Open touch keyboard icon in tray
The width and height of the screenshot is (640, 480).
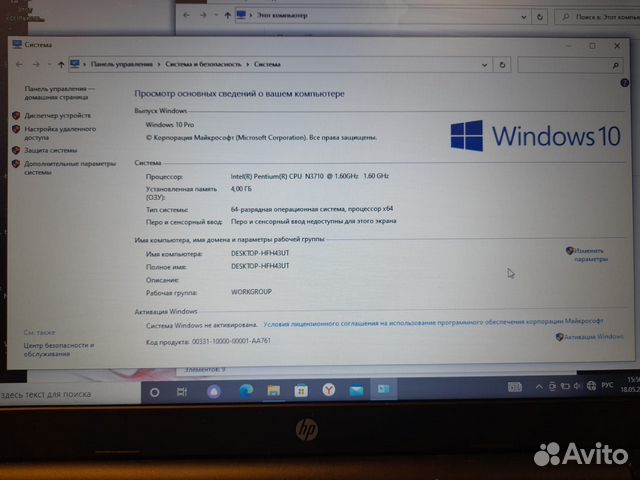coord(515,387)
